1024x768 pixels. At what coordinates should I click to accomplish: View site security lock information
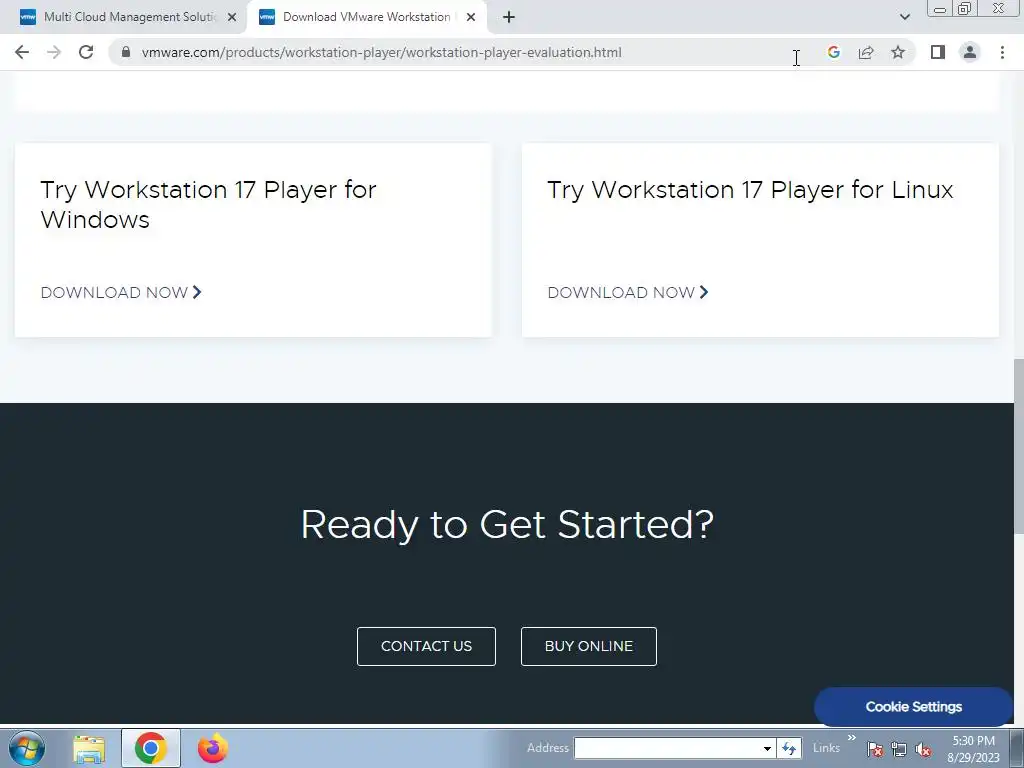[126, 52]
